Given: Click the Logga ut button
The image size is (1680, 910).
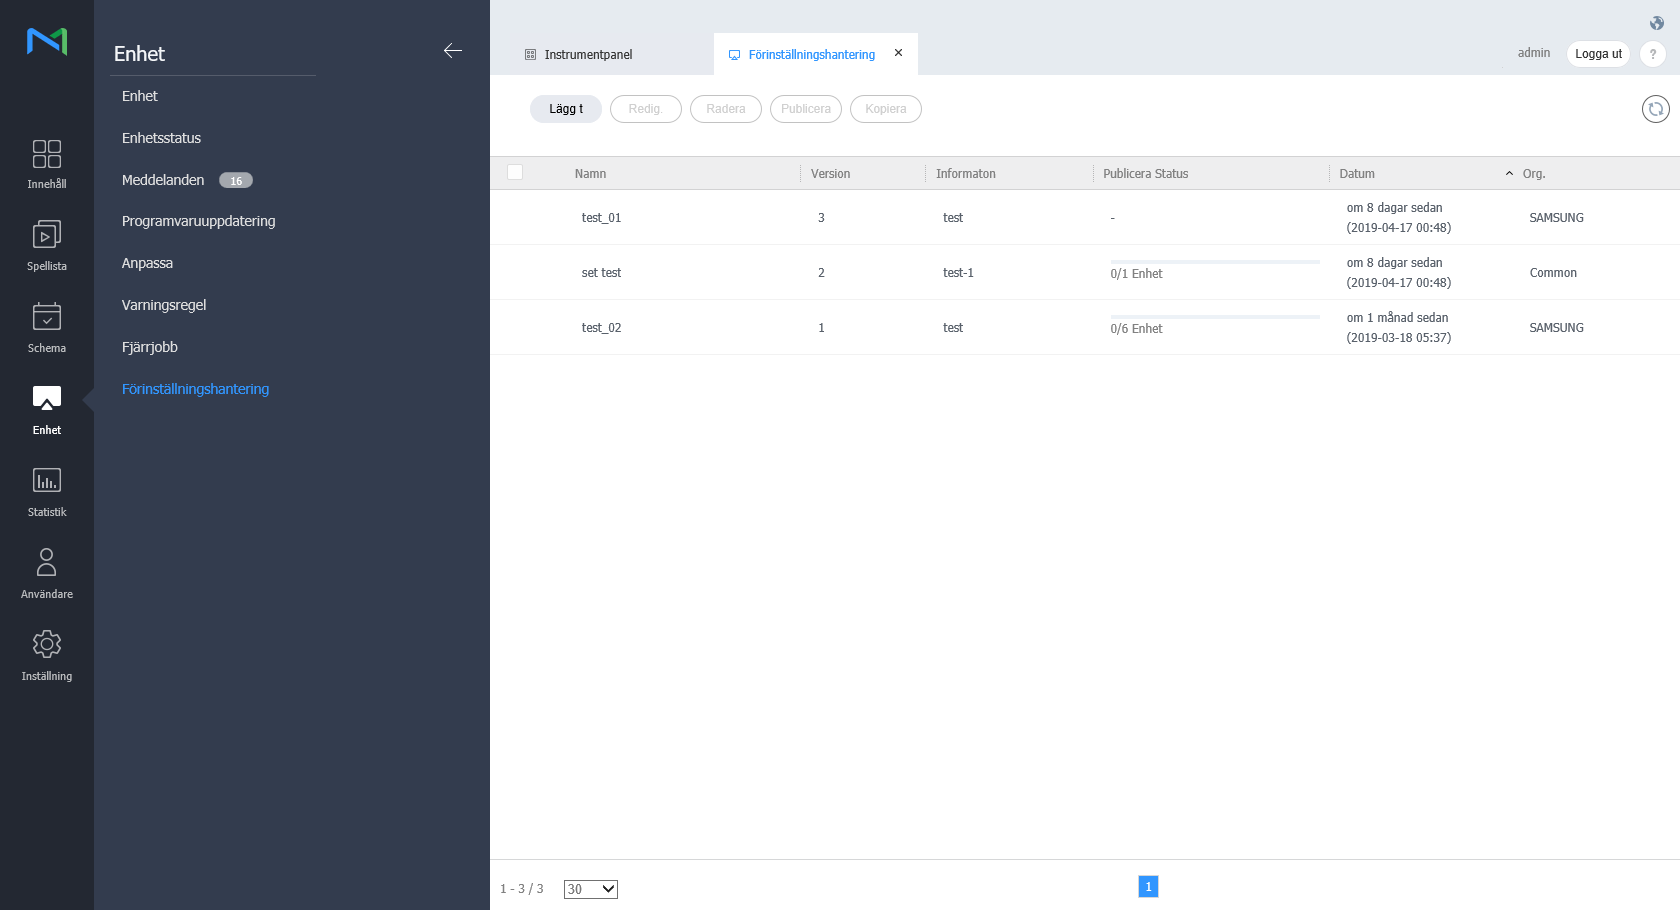Looking at the screenshot, I should (1598, 54).
